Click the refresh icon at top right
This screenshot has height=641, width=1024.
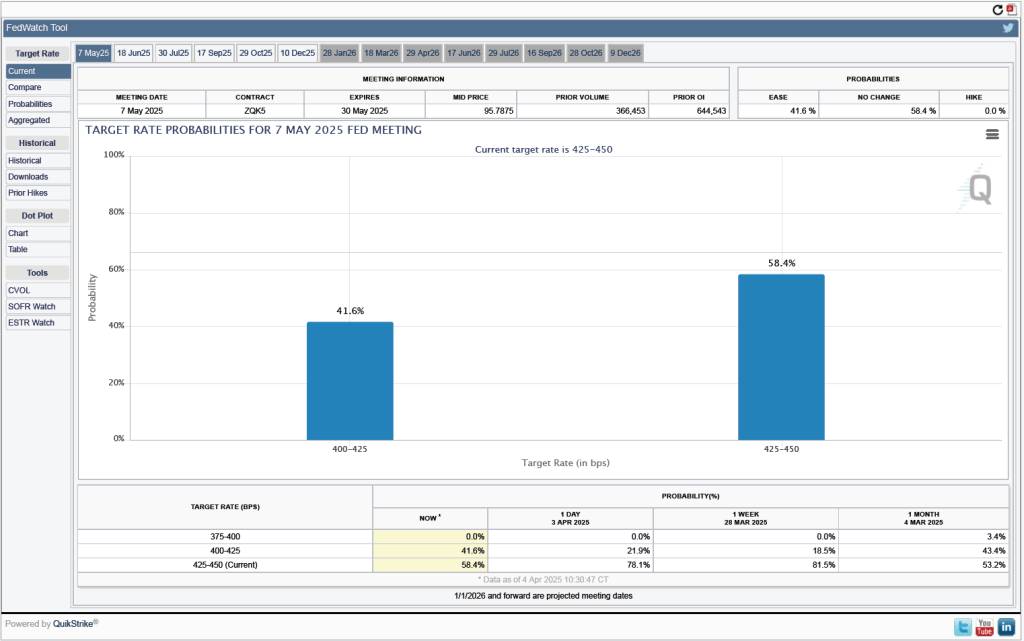click(997, 9)
